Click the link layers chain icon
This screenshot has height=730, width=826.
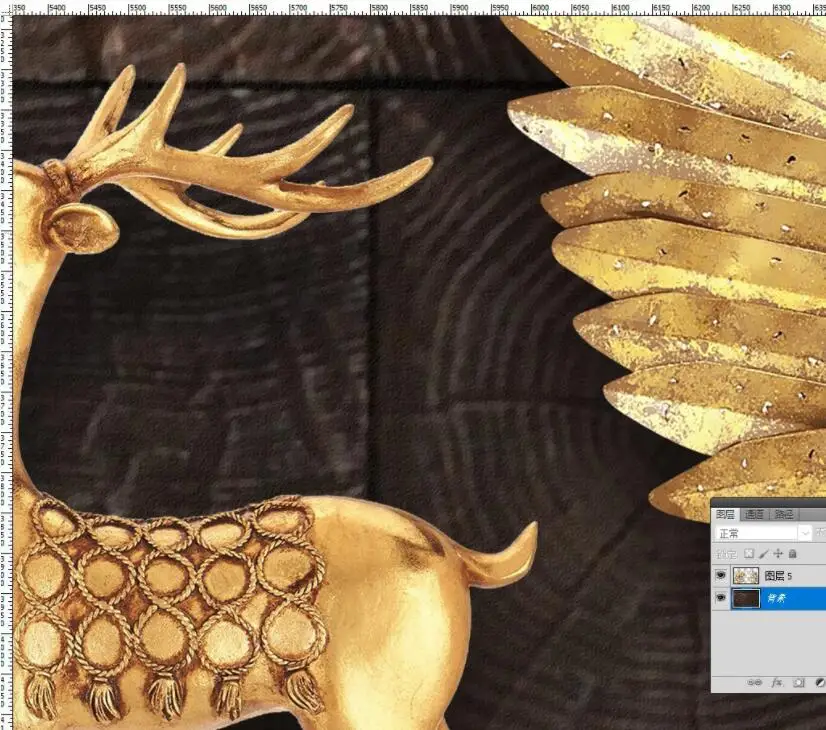[754, 683]
